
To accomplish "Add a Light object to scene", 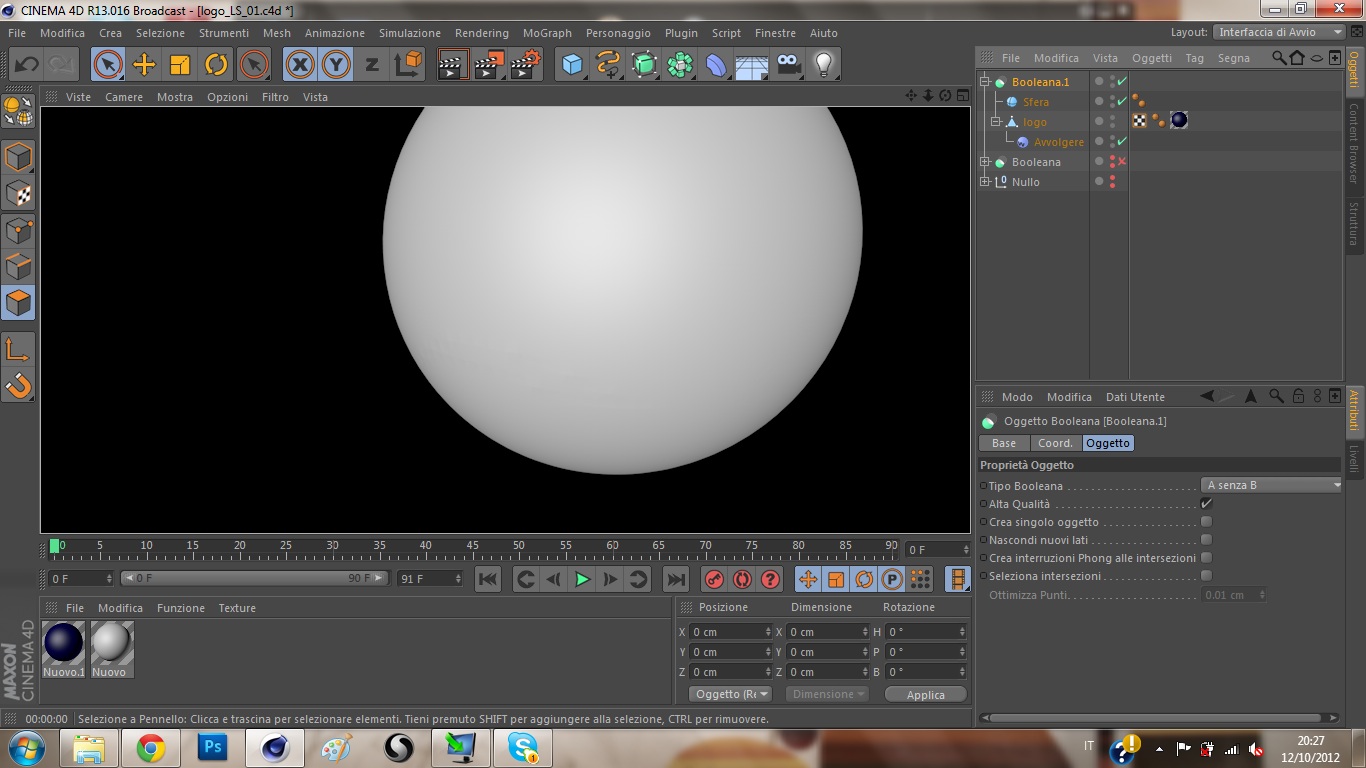I will point(823,65).
